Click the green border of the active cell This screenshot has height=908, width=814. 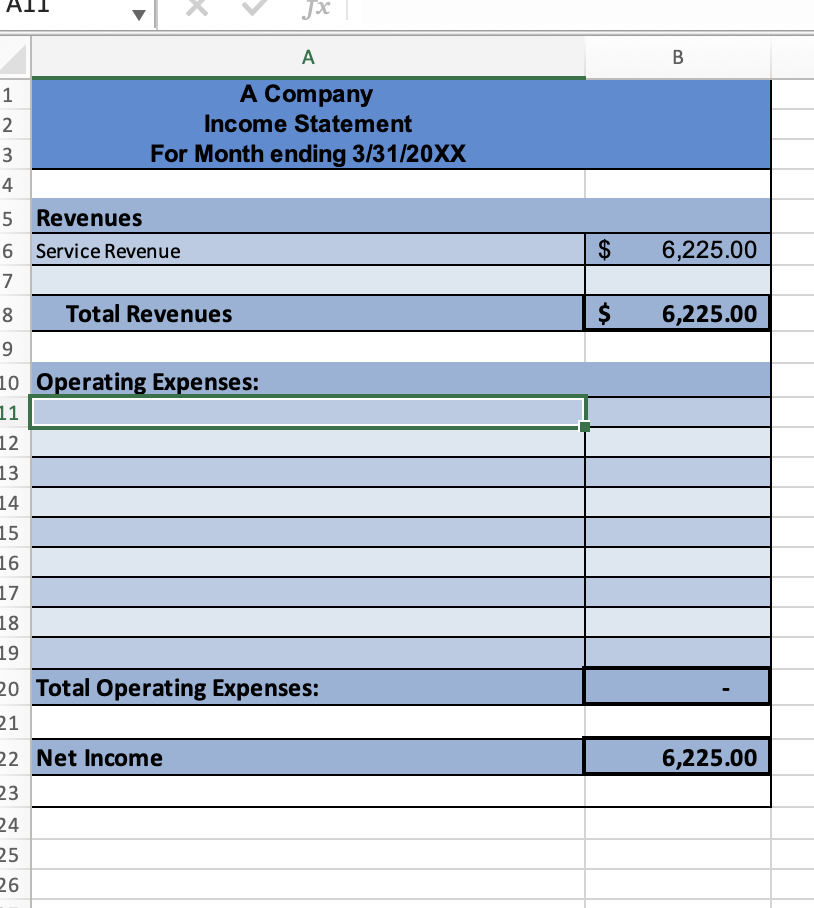pos(300,394)
